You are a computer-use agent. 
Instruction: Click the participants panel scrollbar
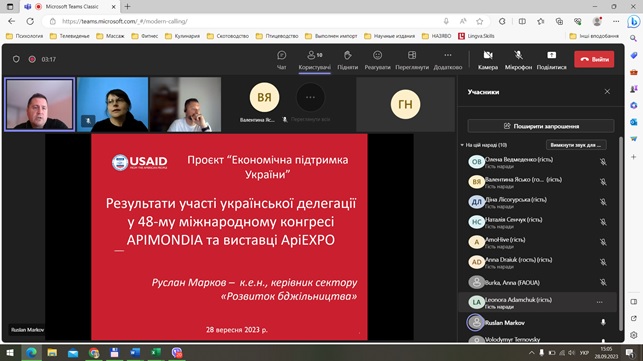620,234
